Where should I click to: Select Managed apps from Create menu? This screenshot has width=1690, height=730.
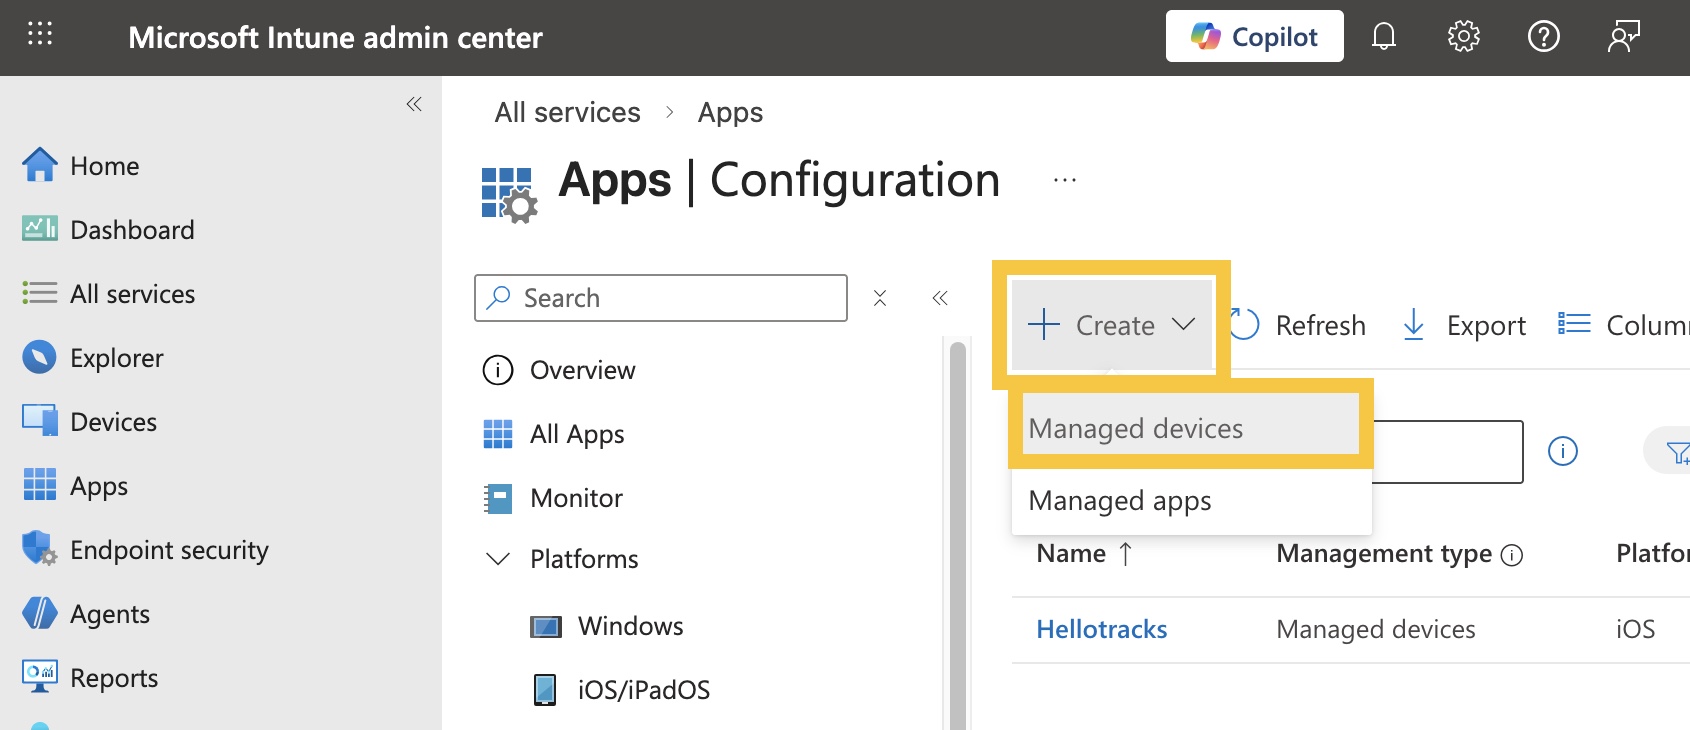pyautogui.click(x=1120, y=501)
